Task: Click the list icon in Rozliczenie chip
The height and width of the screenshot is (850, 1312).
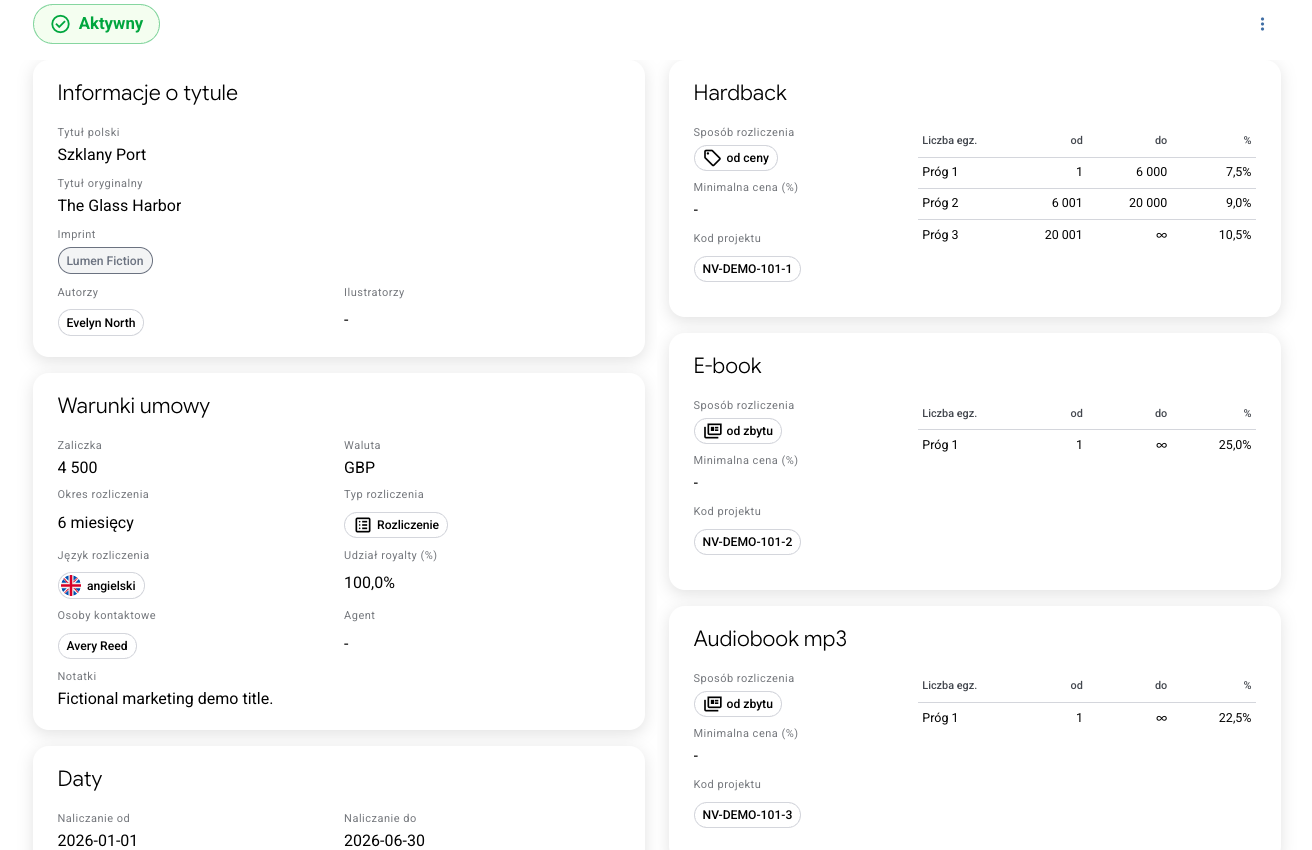Action: (363, 525)
